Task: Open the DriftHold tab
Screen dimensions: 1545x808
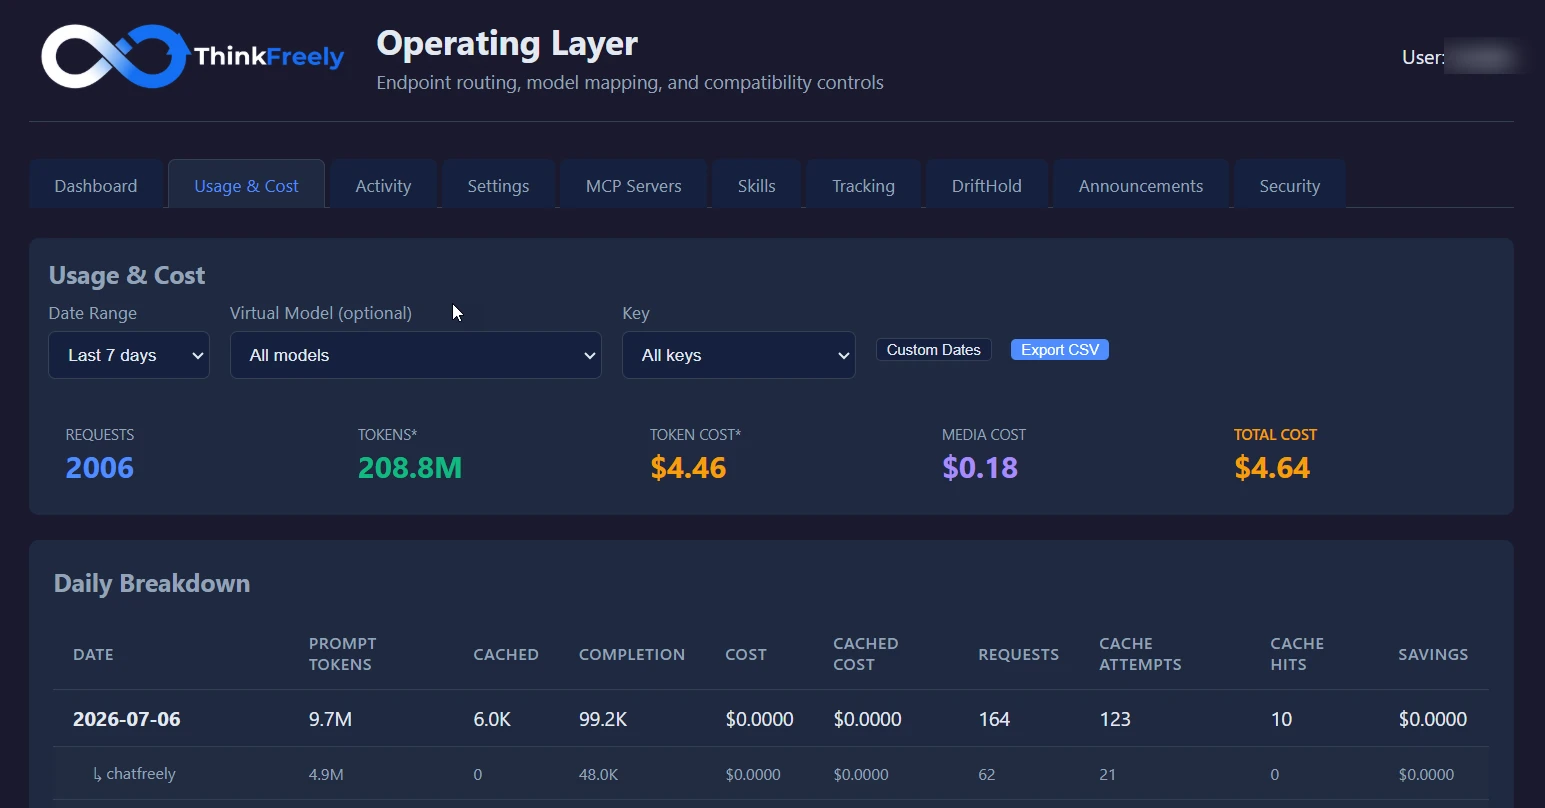Action: tap(987, 185)
